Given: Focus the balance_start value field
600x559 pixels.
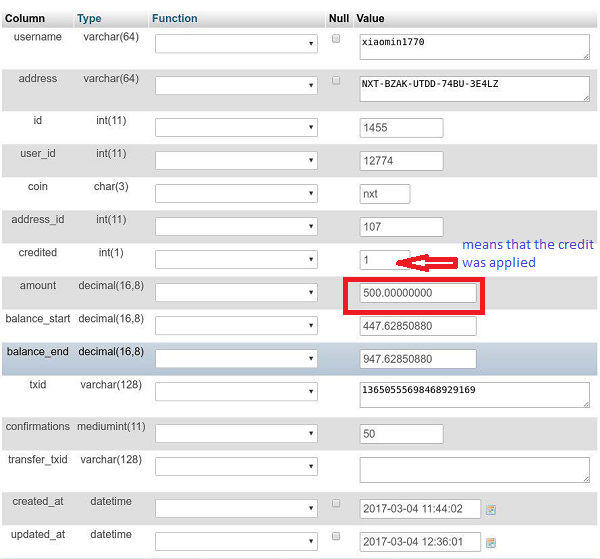Looking at the screenshot, I should coord(418,326).
